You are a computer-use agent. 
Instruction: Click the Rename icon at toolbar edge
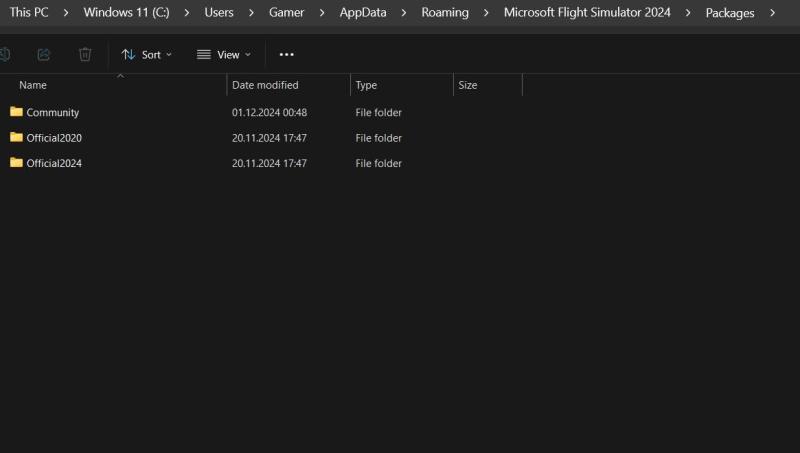click(4, 54)
